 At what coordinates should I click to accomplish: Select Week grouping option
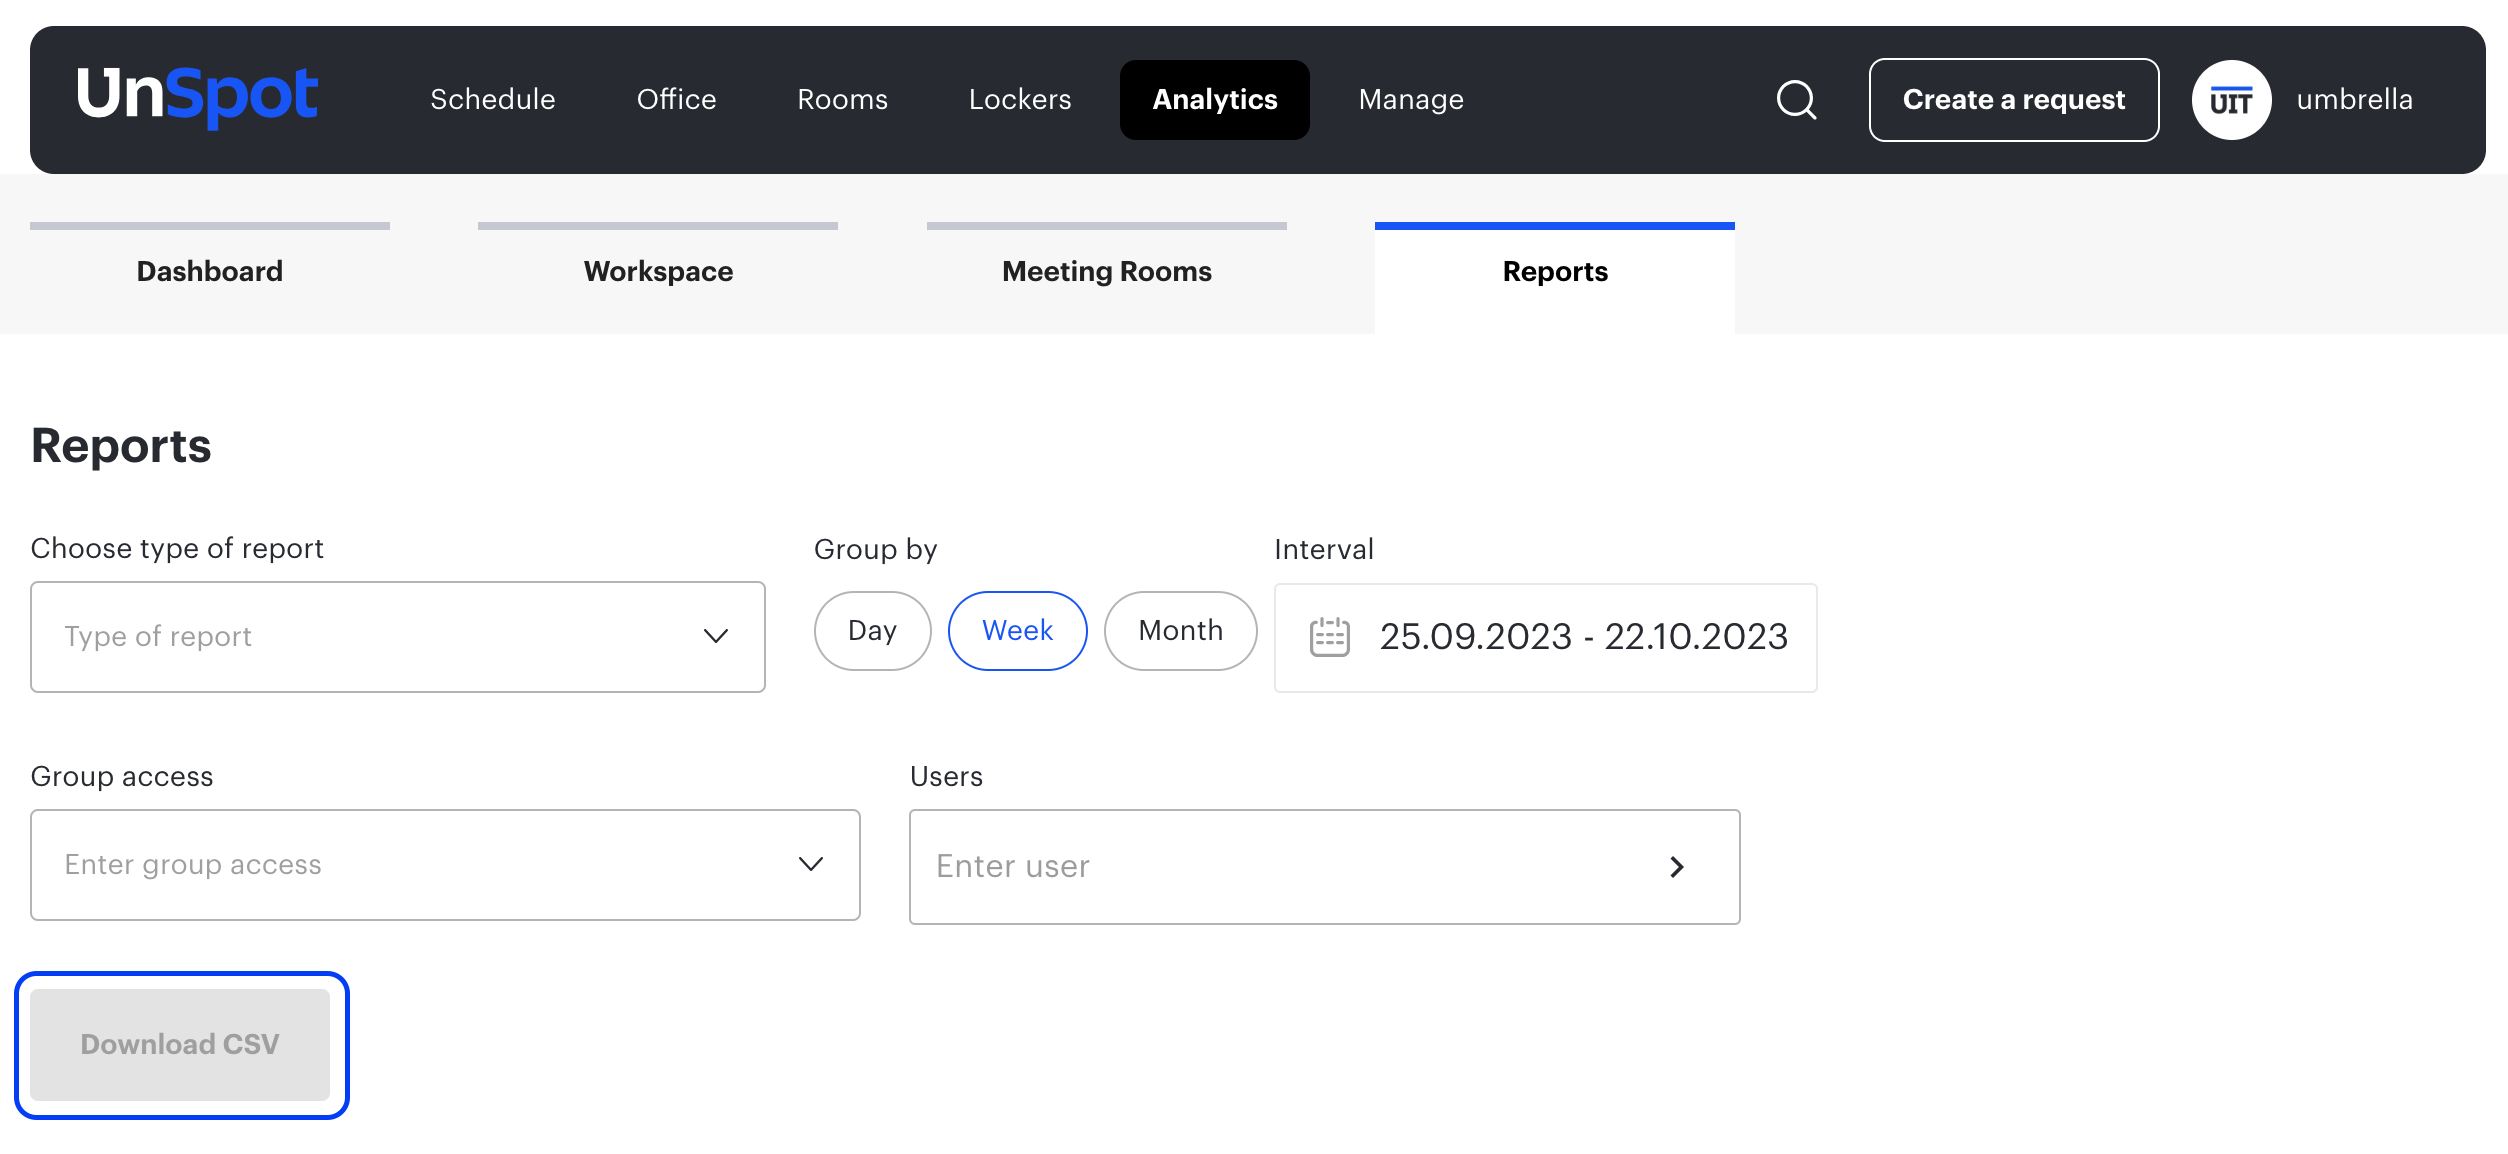click(x=1017, y=631)
